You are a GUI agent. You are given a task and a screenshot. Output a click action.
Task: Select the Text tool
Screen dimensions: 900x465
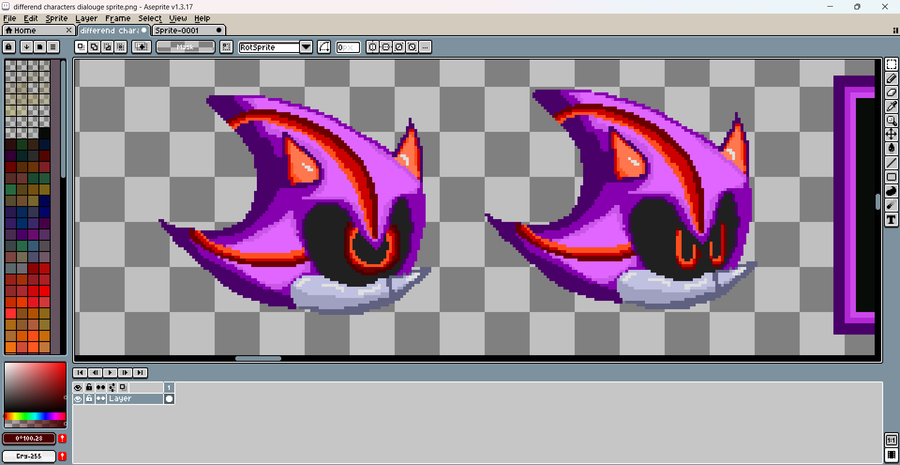coord(891,219)
